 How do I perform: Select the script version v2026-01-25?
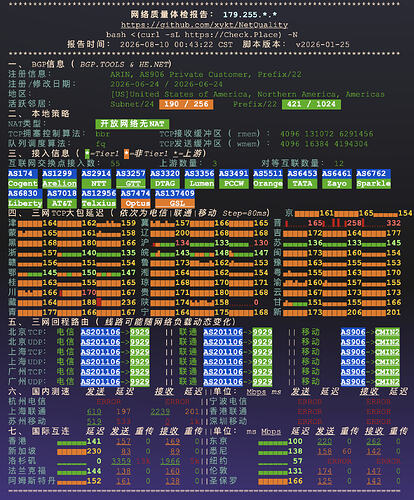[322, 44]
